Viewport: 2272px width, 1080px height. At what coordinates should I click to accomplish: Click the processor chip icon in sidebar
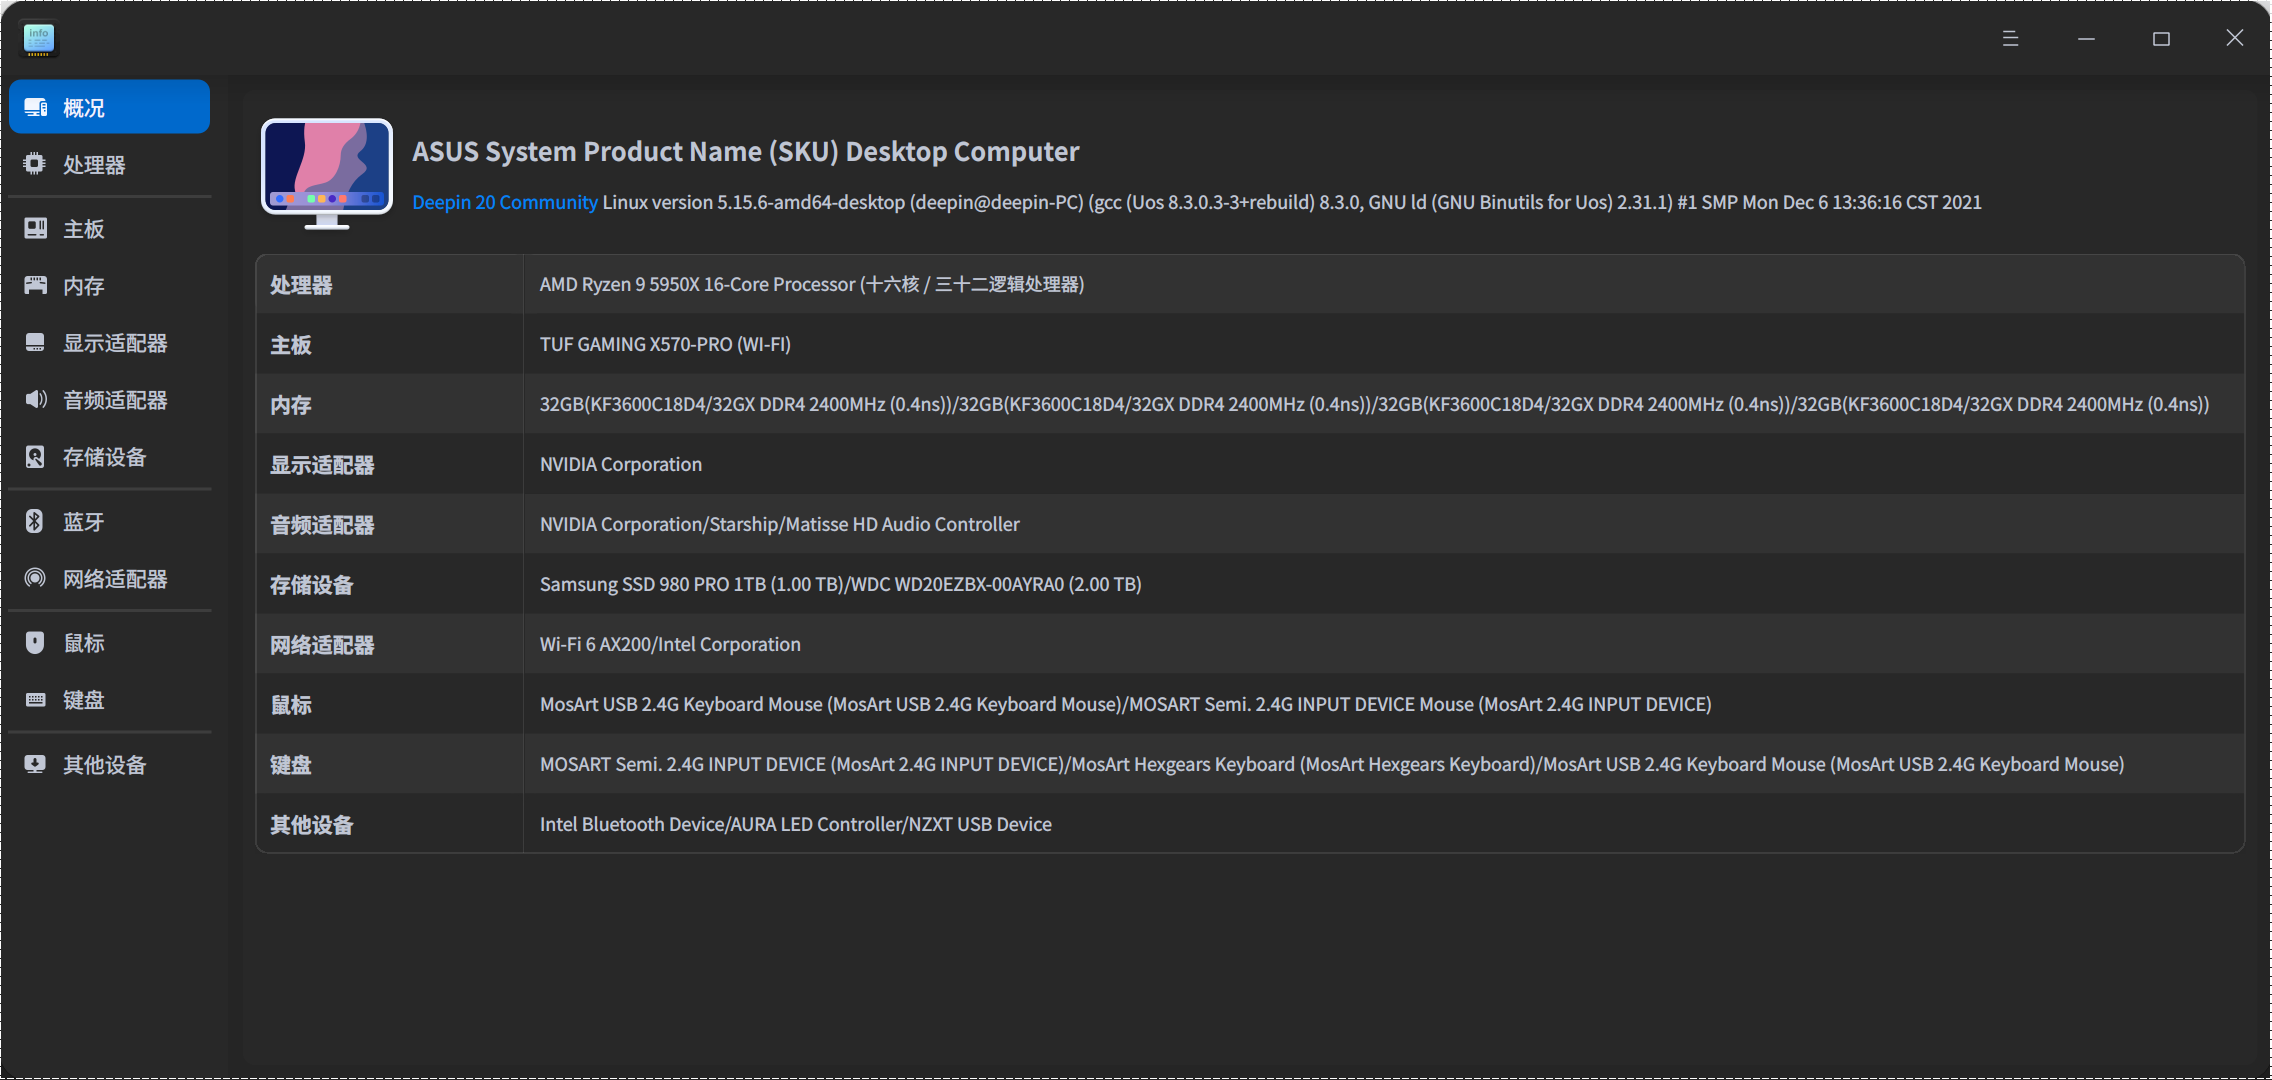click(x=35, y=164)
